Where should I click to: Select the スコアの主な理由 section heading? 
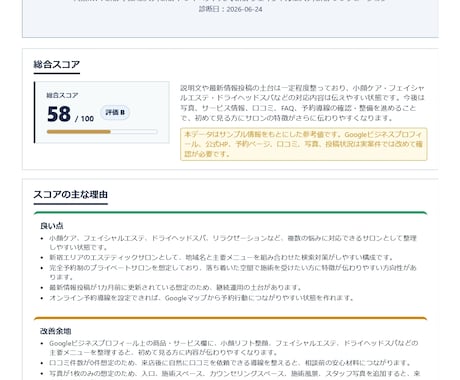pos(71,194)
